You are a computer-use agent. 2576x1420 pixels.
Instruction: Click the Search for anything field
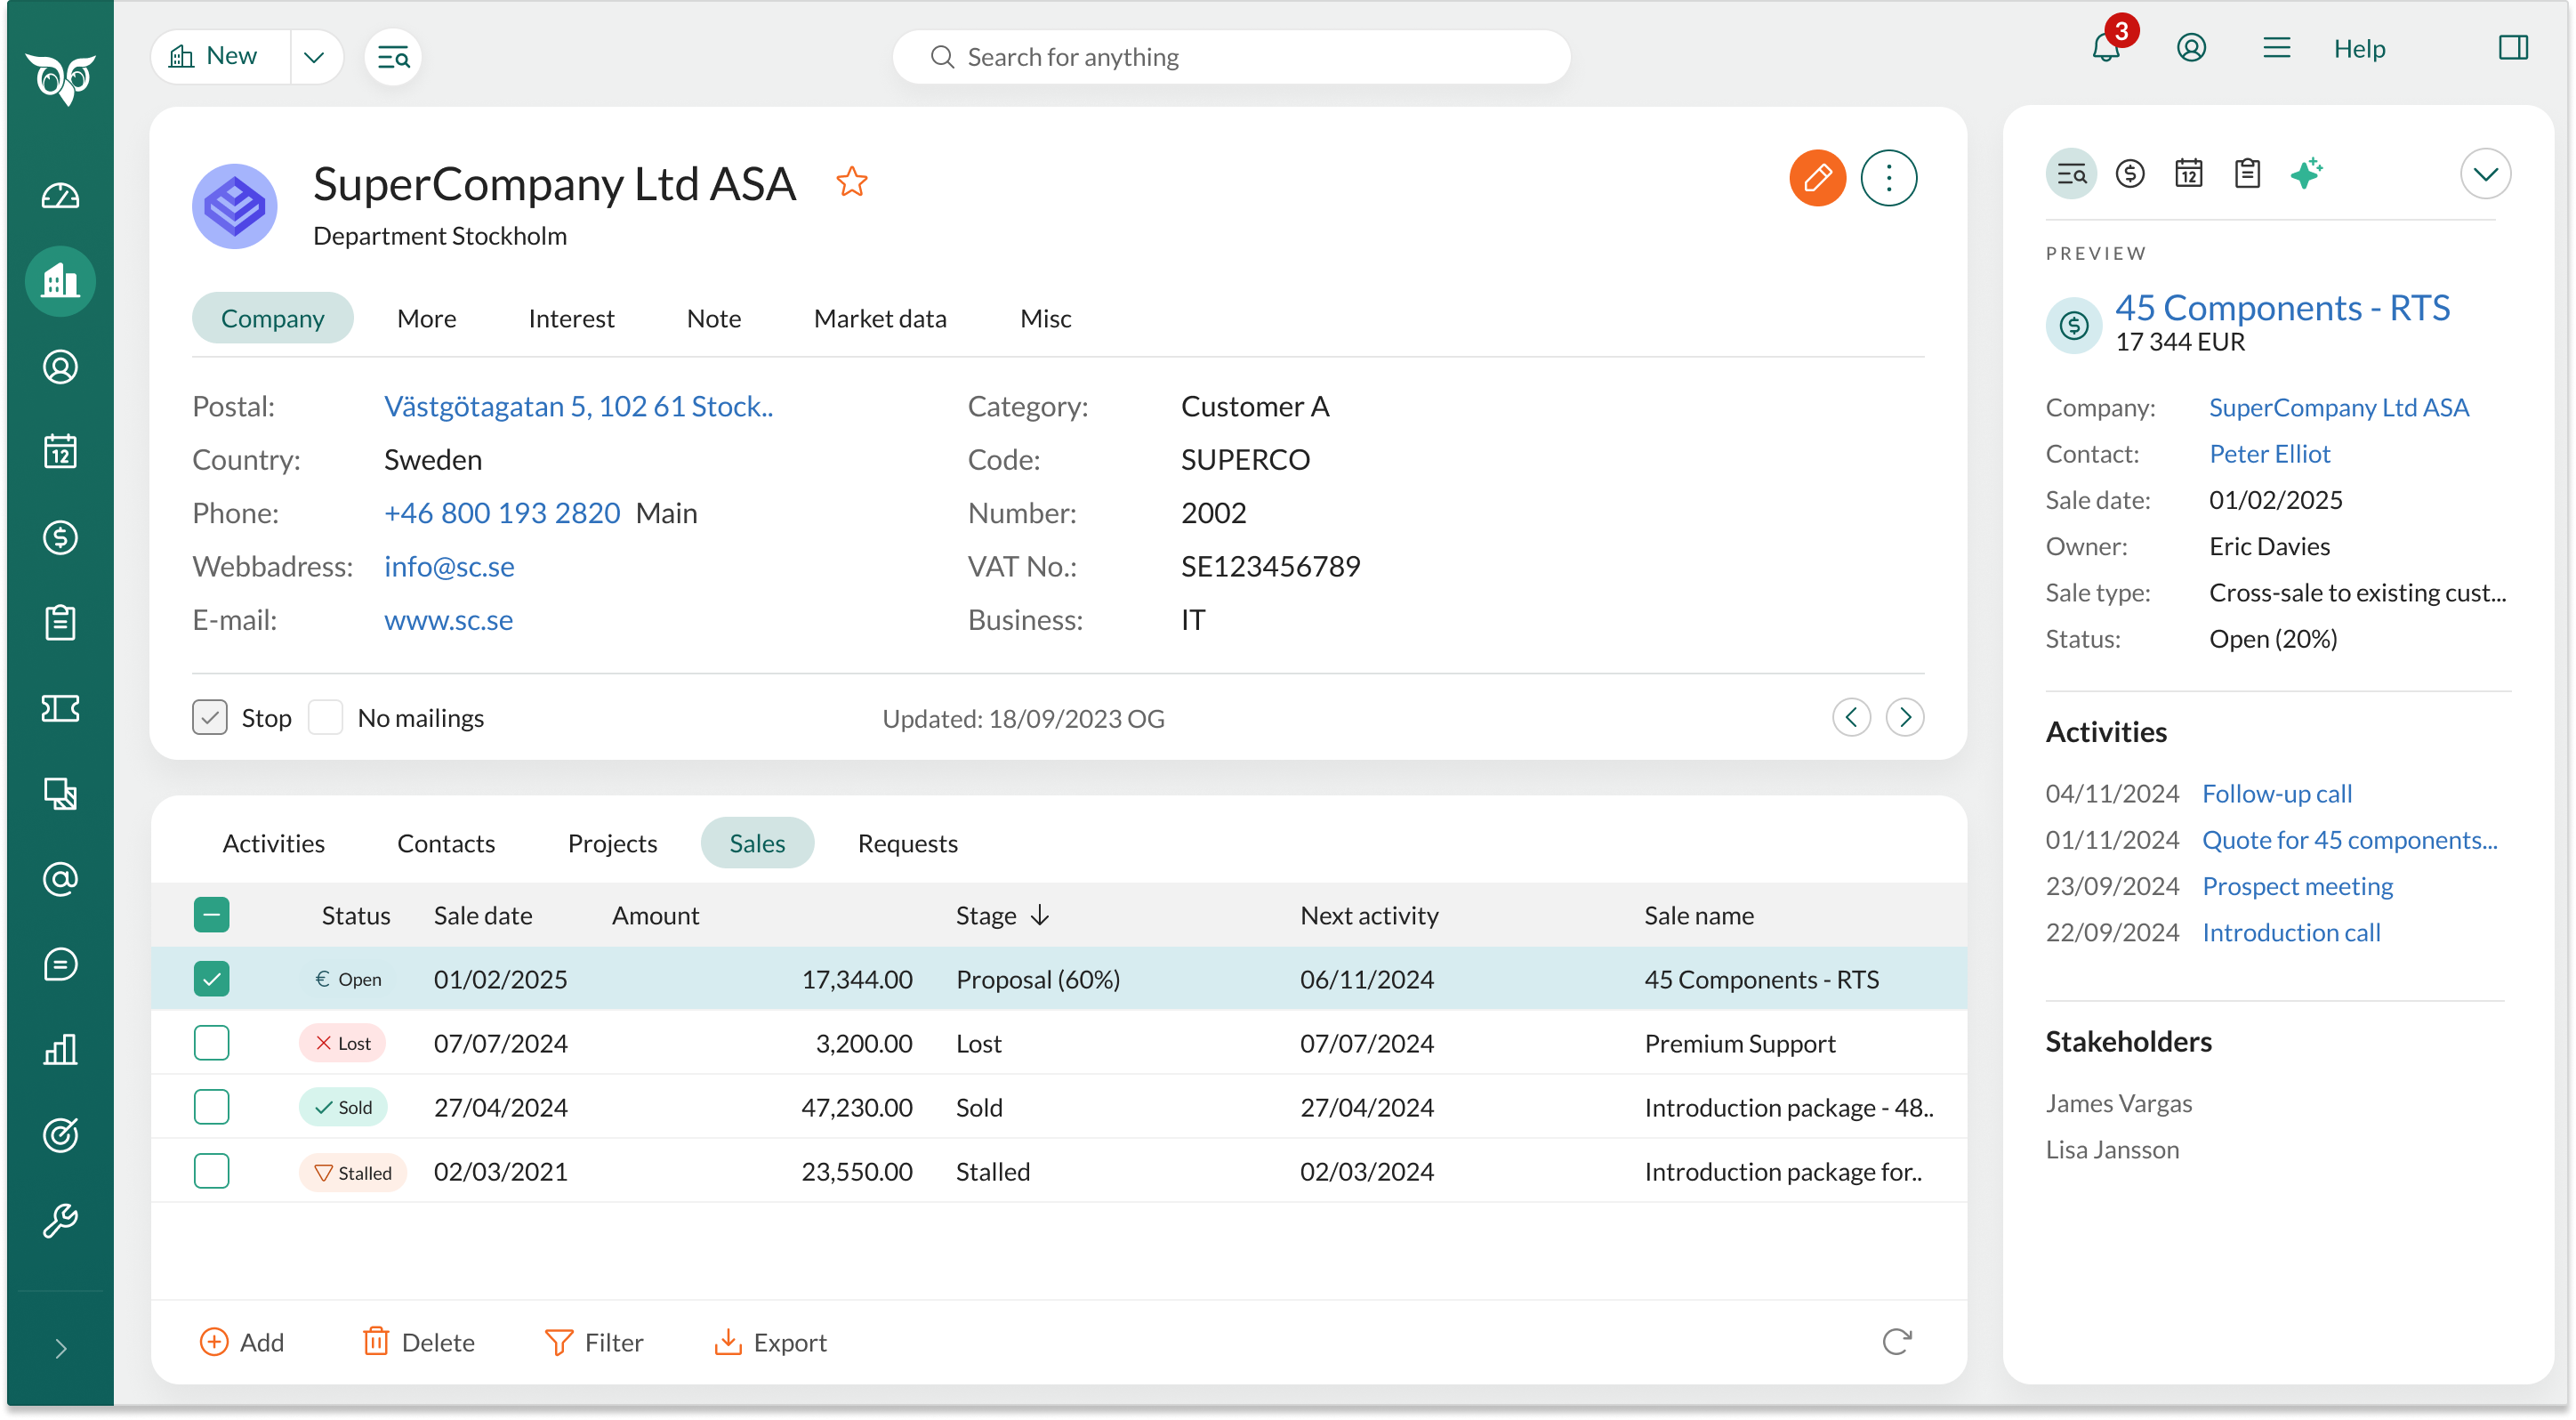tap(1231, 57)
